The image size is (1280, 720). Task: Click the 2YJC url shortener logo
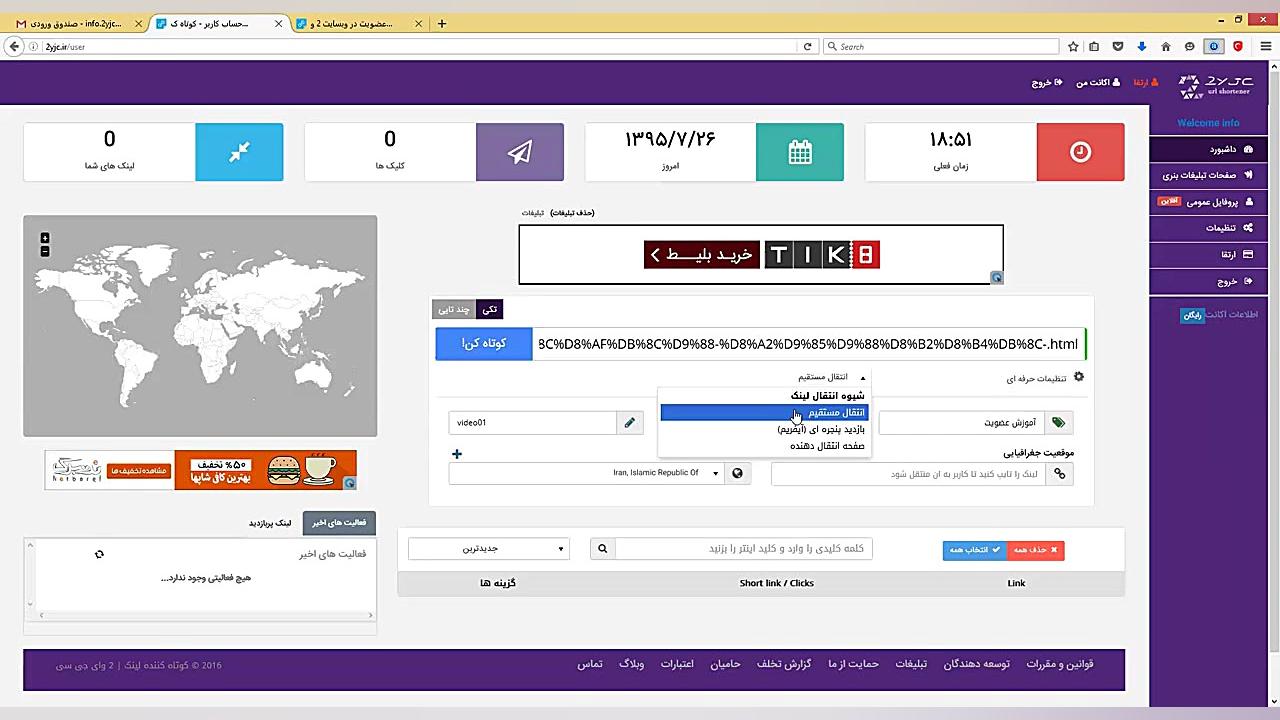click(1215, 85)
